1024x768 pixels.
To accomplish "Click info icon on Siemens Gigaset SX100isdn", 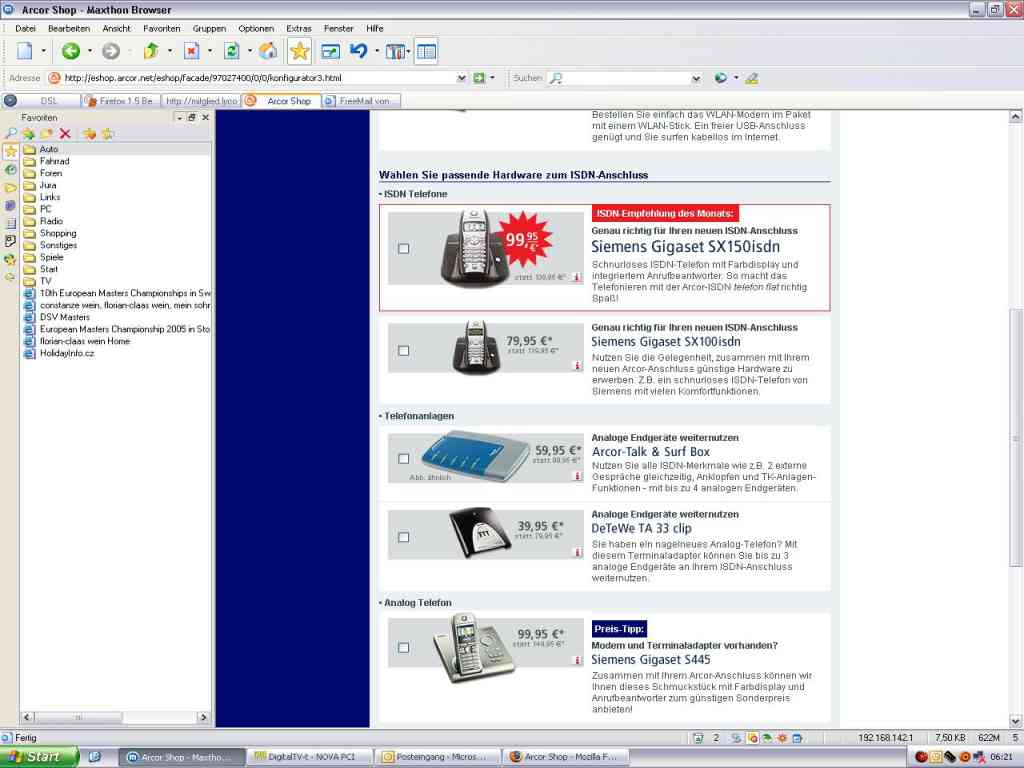I will coord(577,365).
